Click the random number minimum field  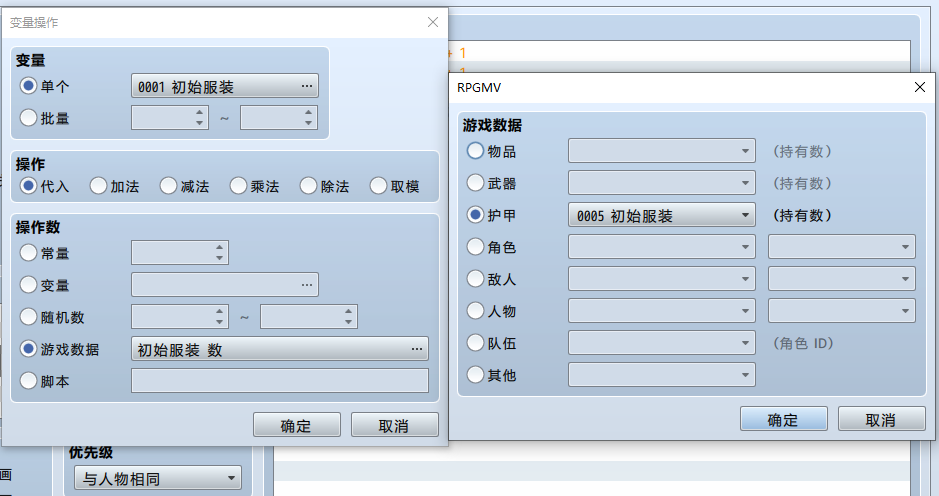(180, 316)
